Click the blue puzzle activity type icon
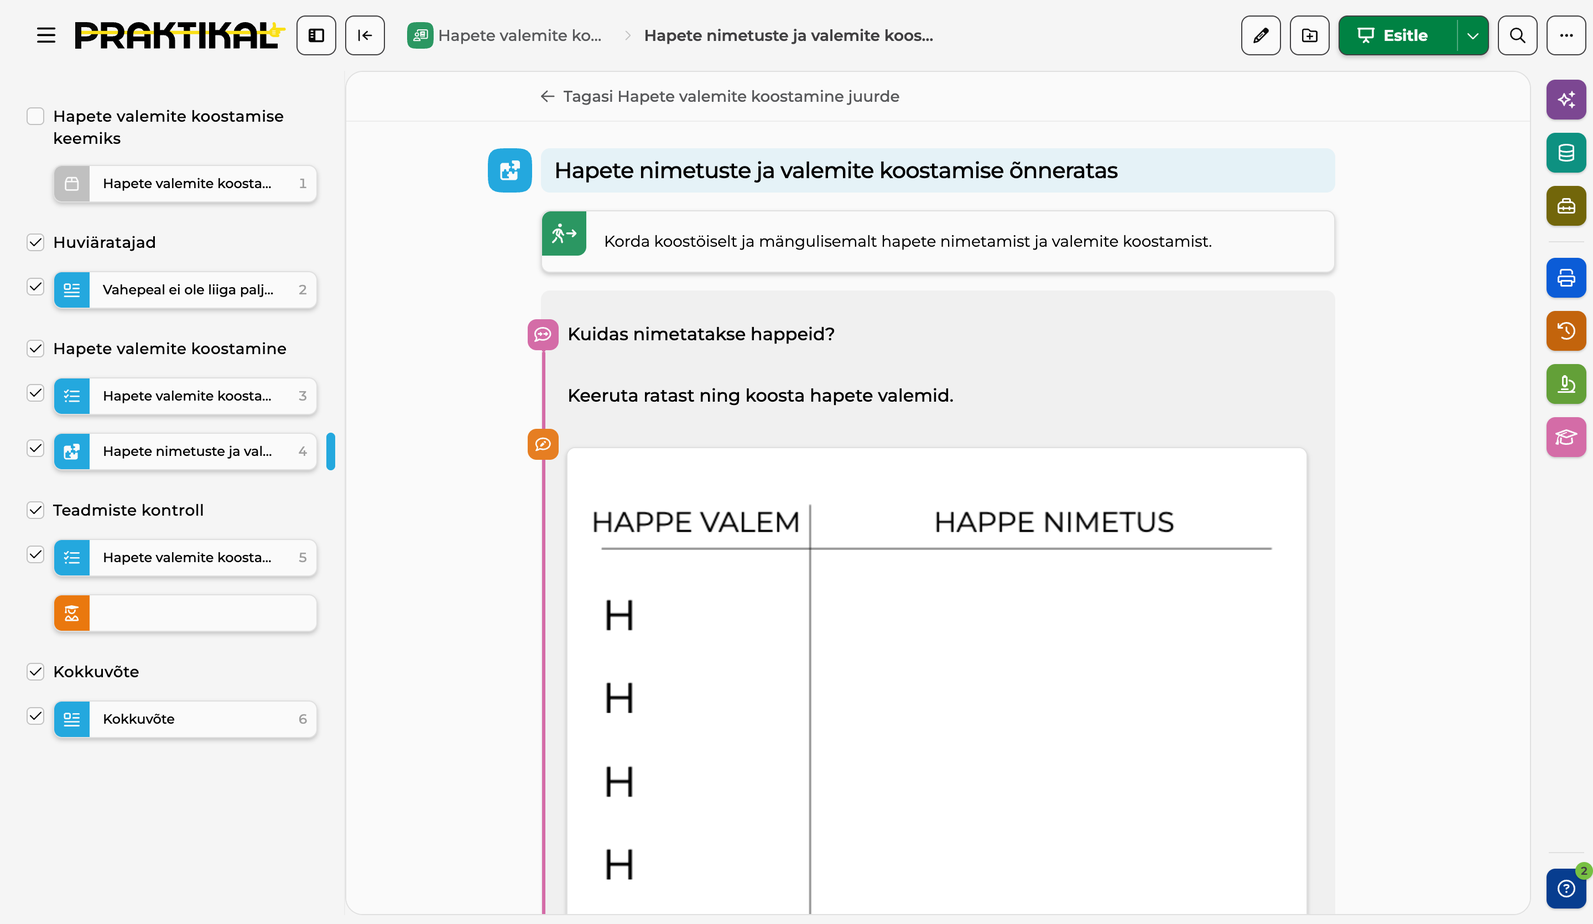The height and width of the screenshot is (924, 1593). (x=510, y=170)
